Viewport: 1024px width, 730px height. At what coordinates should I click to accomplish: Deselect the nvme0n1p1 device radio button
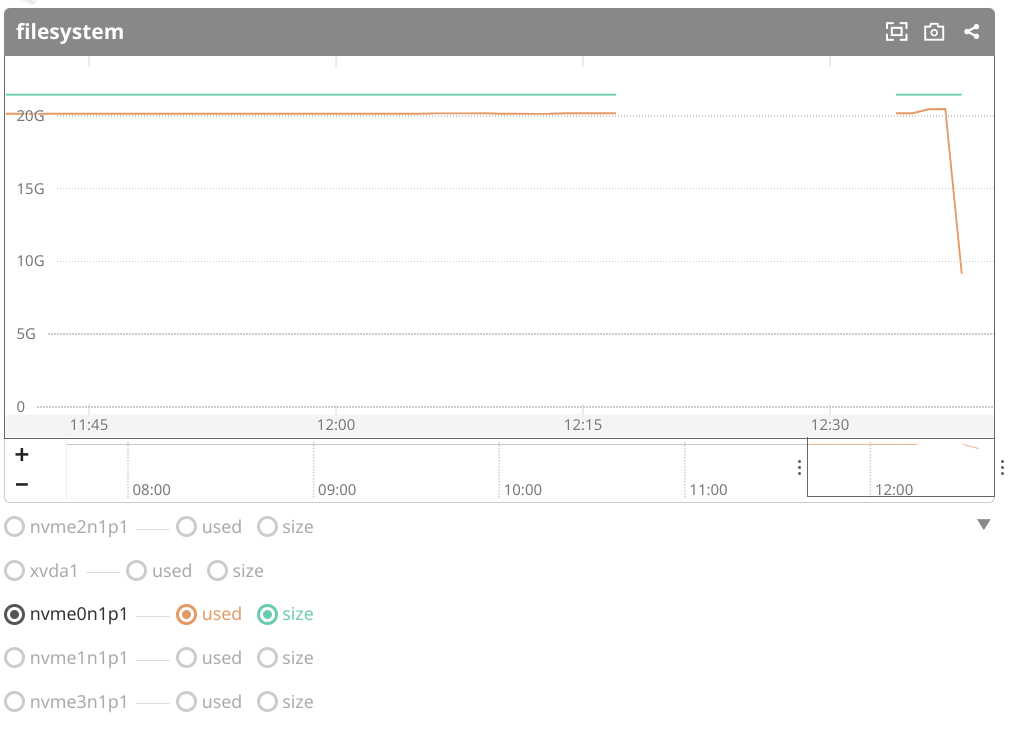point(15,614)
